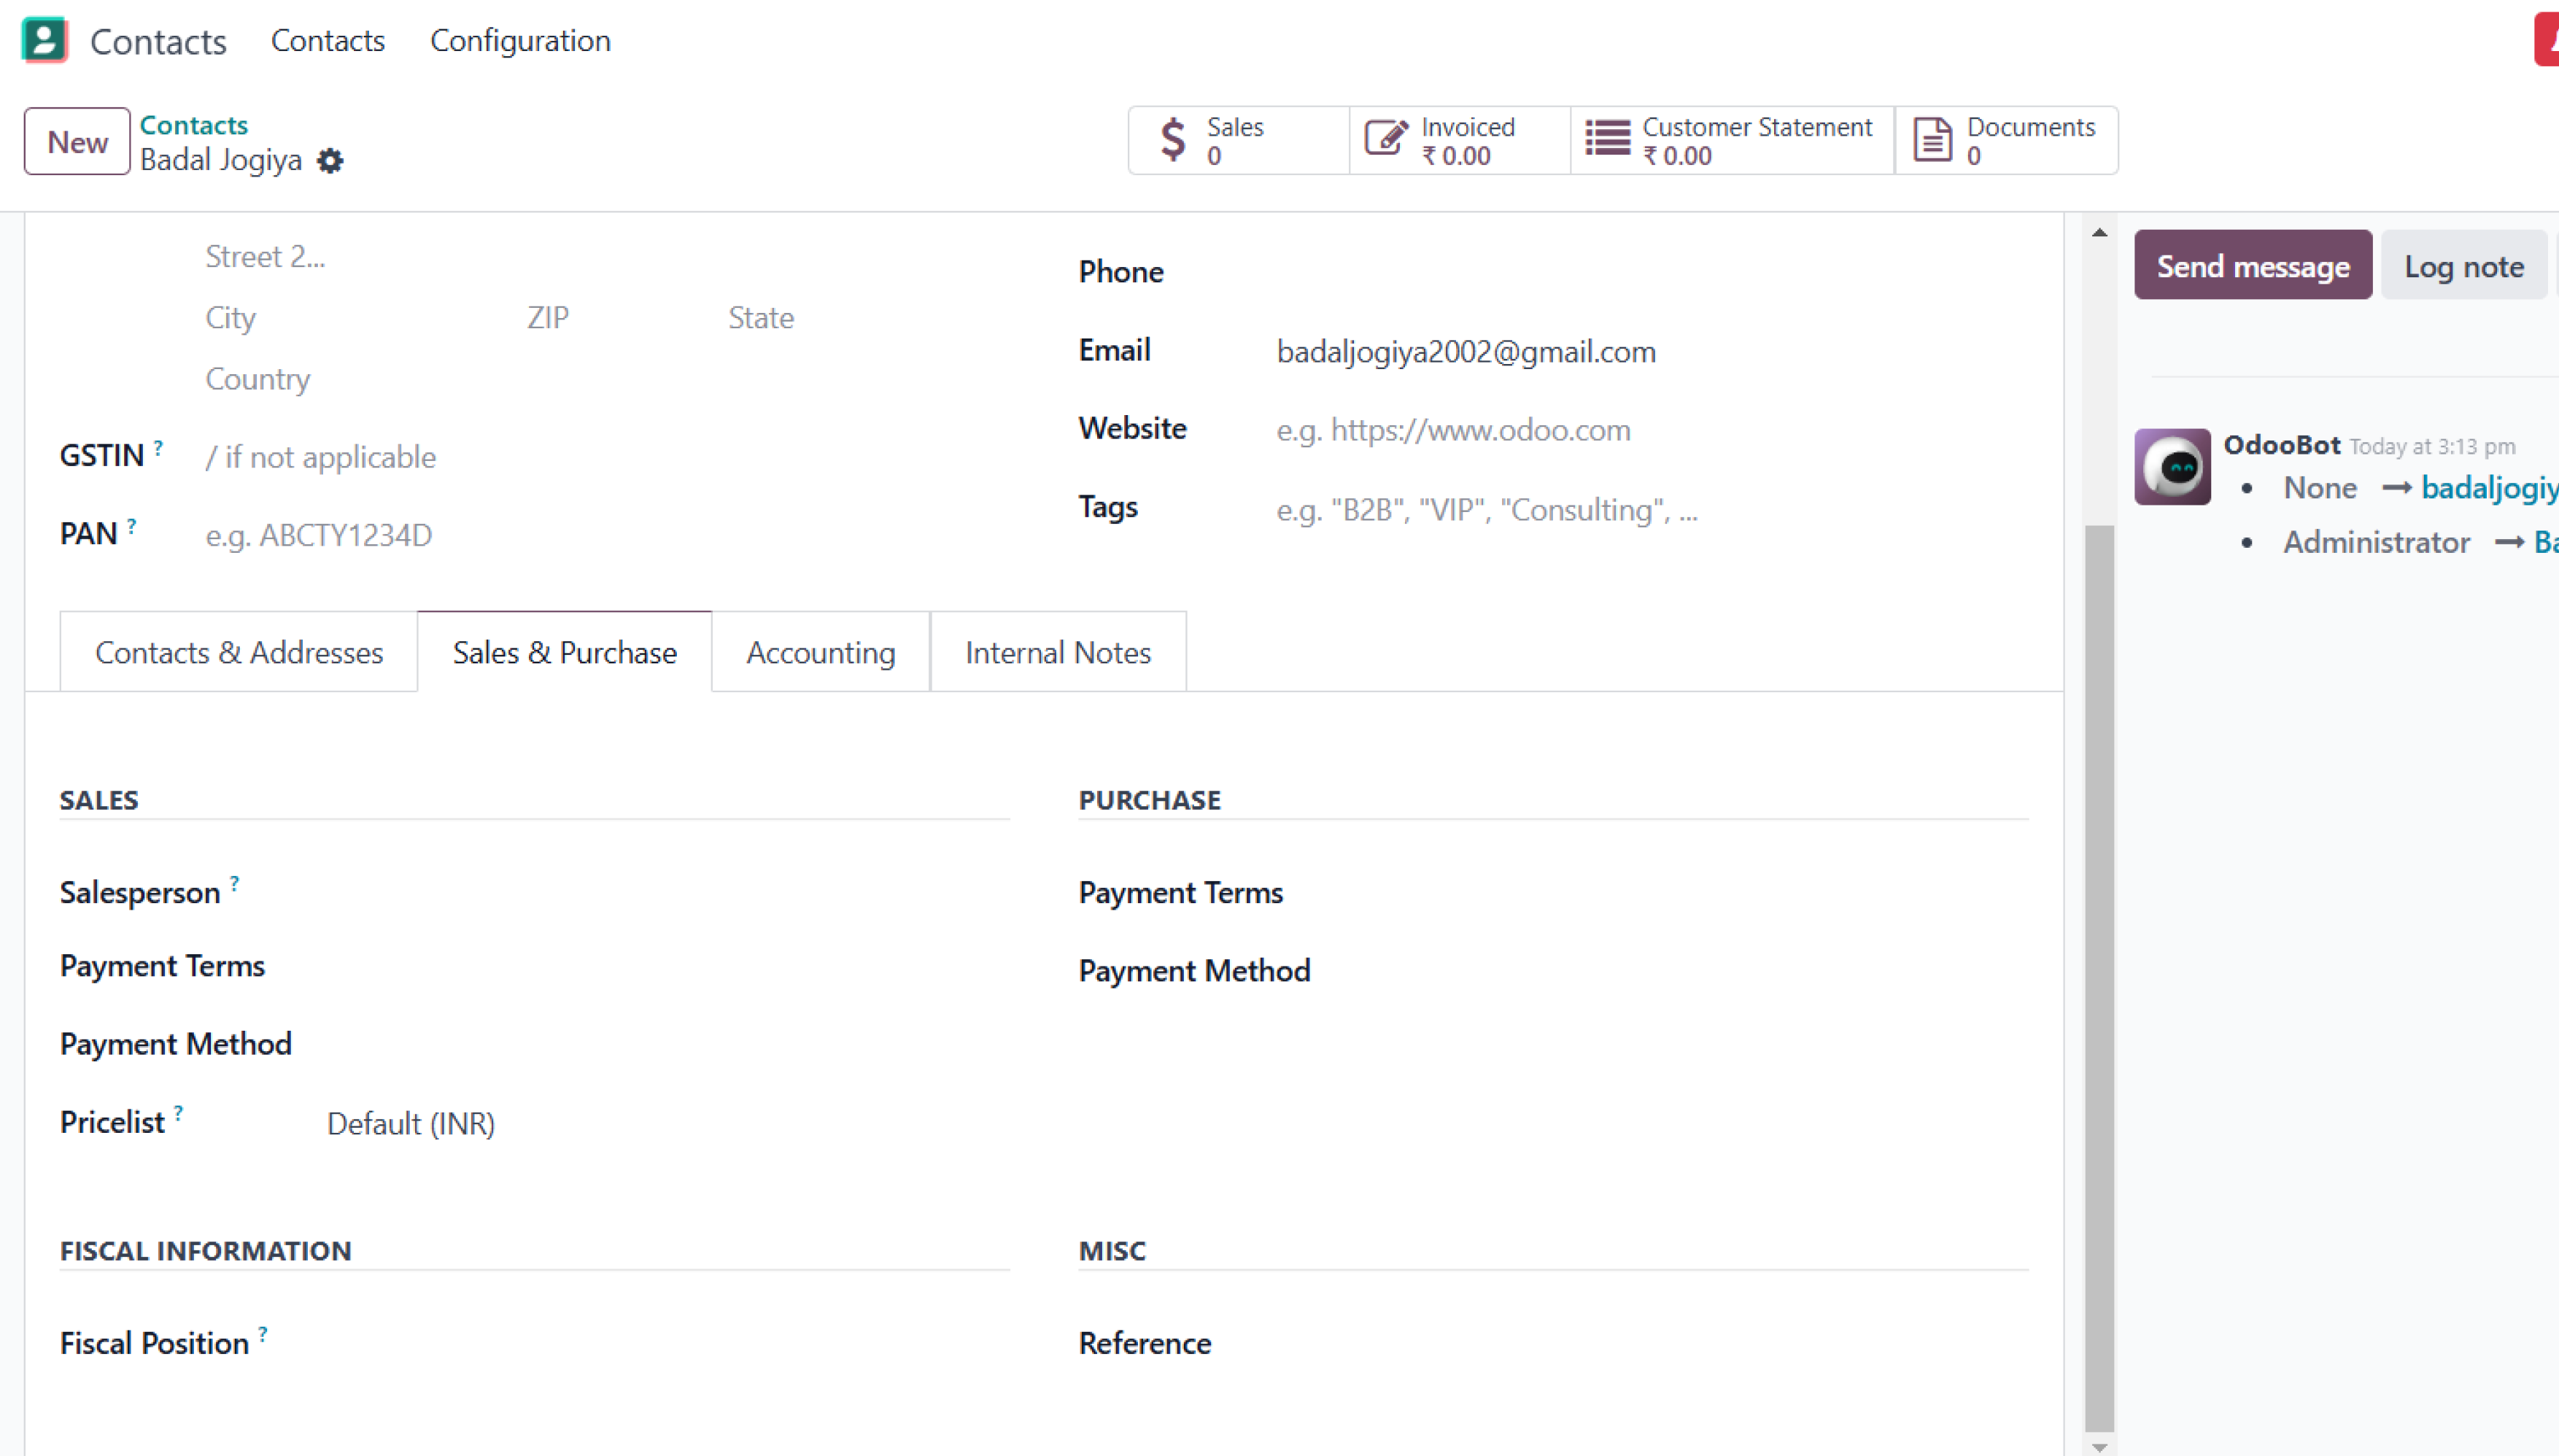Click the Contacts app logo icon
The height and width of the screenshot is (1456, 2559).
pos(44,40)
